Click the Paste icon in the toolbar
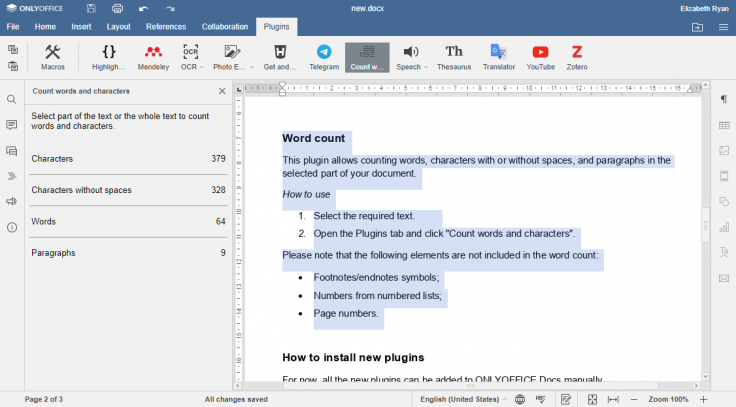Screen dimensions: 736x407 pos(13,66)
